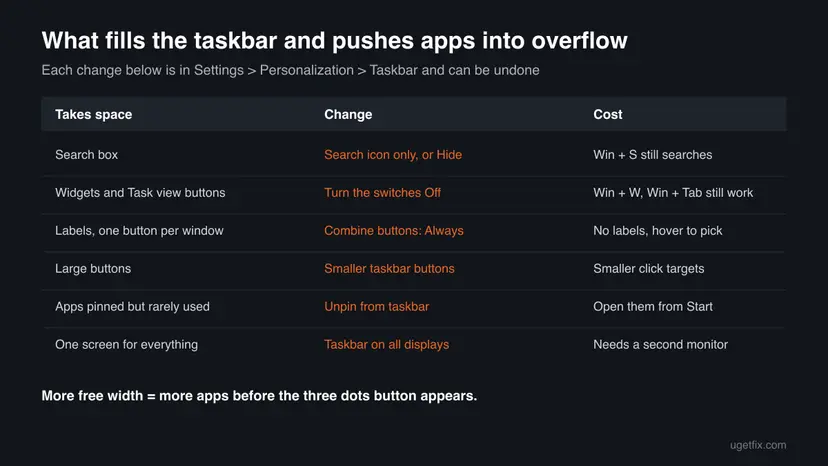This screenshot has height=466, width=828.
Task: Select 'Needs a second monitor' text
Action: [x=661, y=344]
